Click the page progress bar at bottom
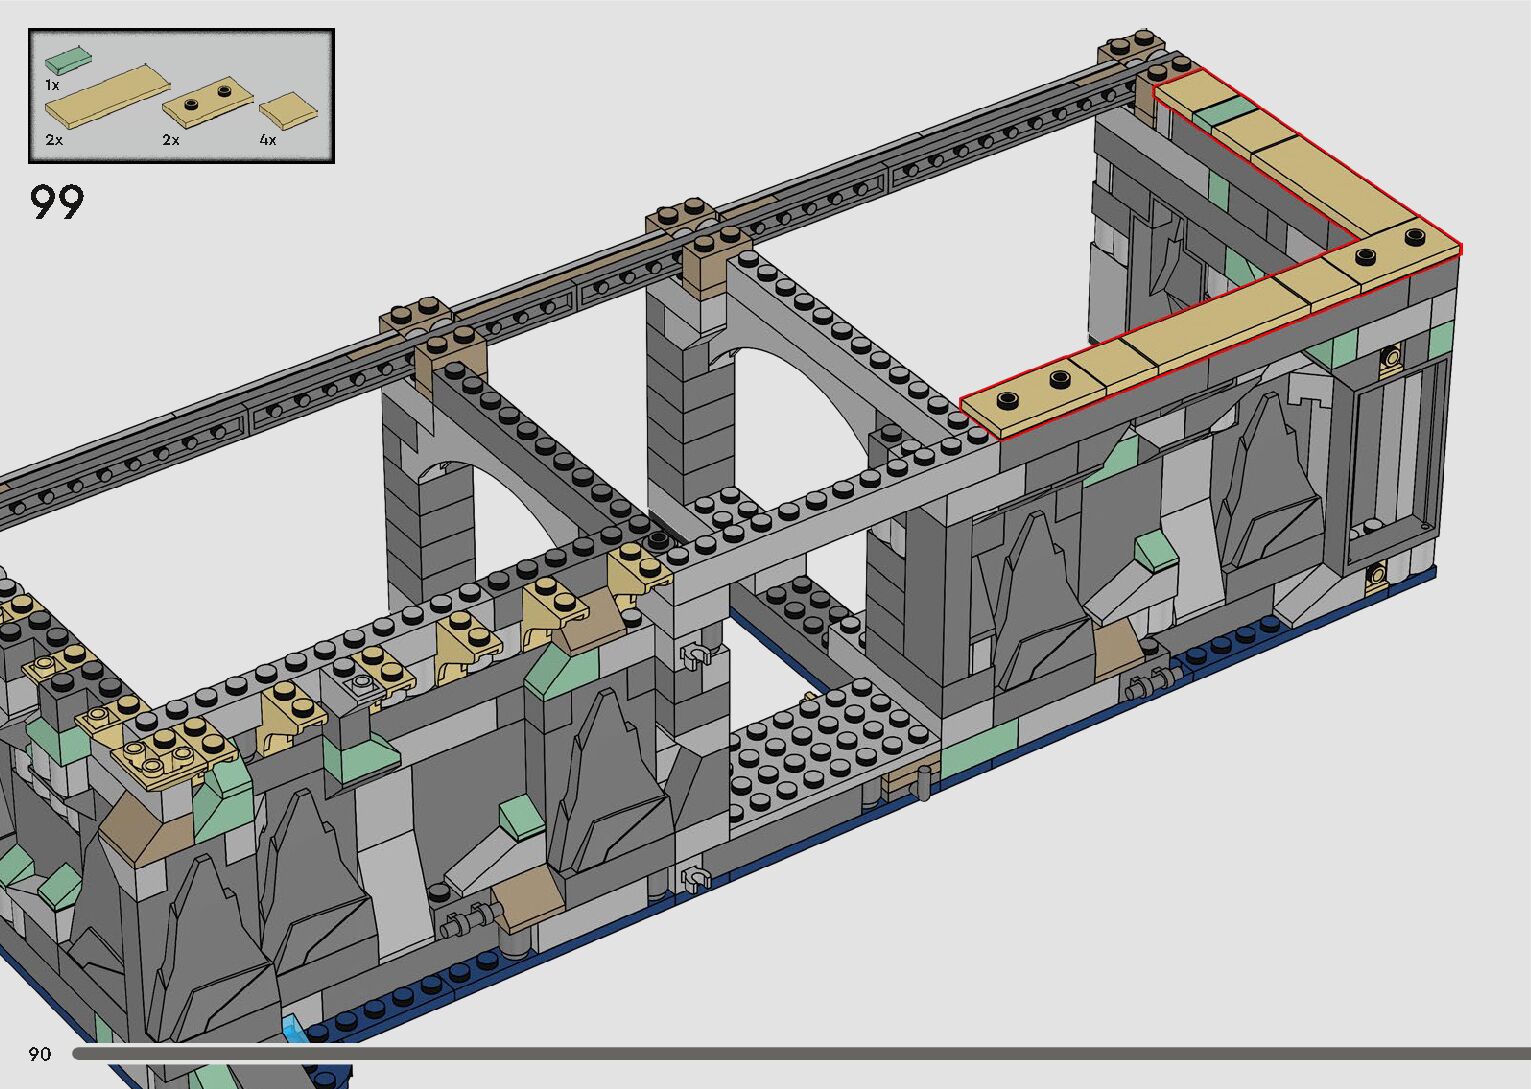 tap(800, 1054)
